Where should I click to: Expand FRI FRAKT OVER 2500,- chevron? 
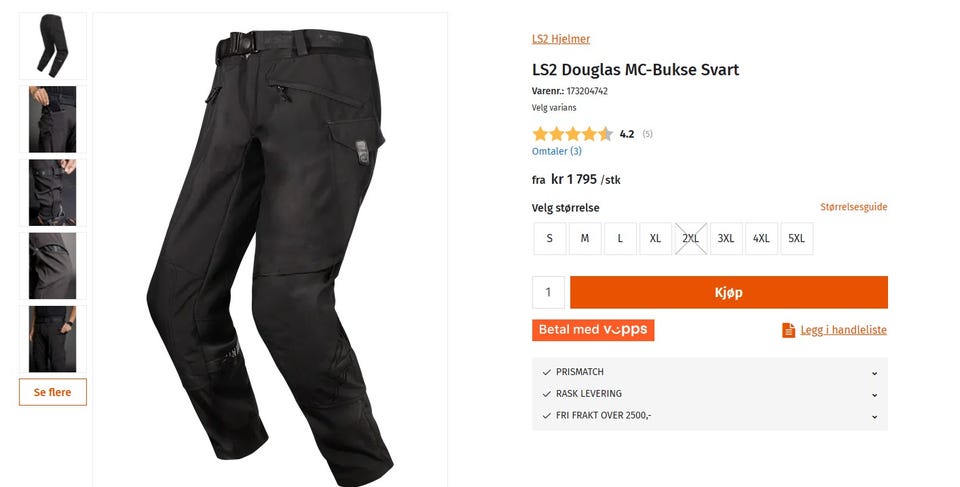point(874,416)
